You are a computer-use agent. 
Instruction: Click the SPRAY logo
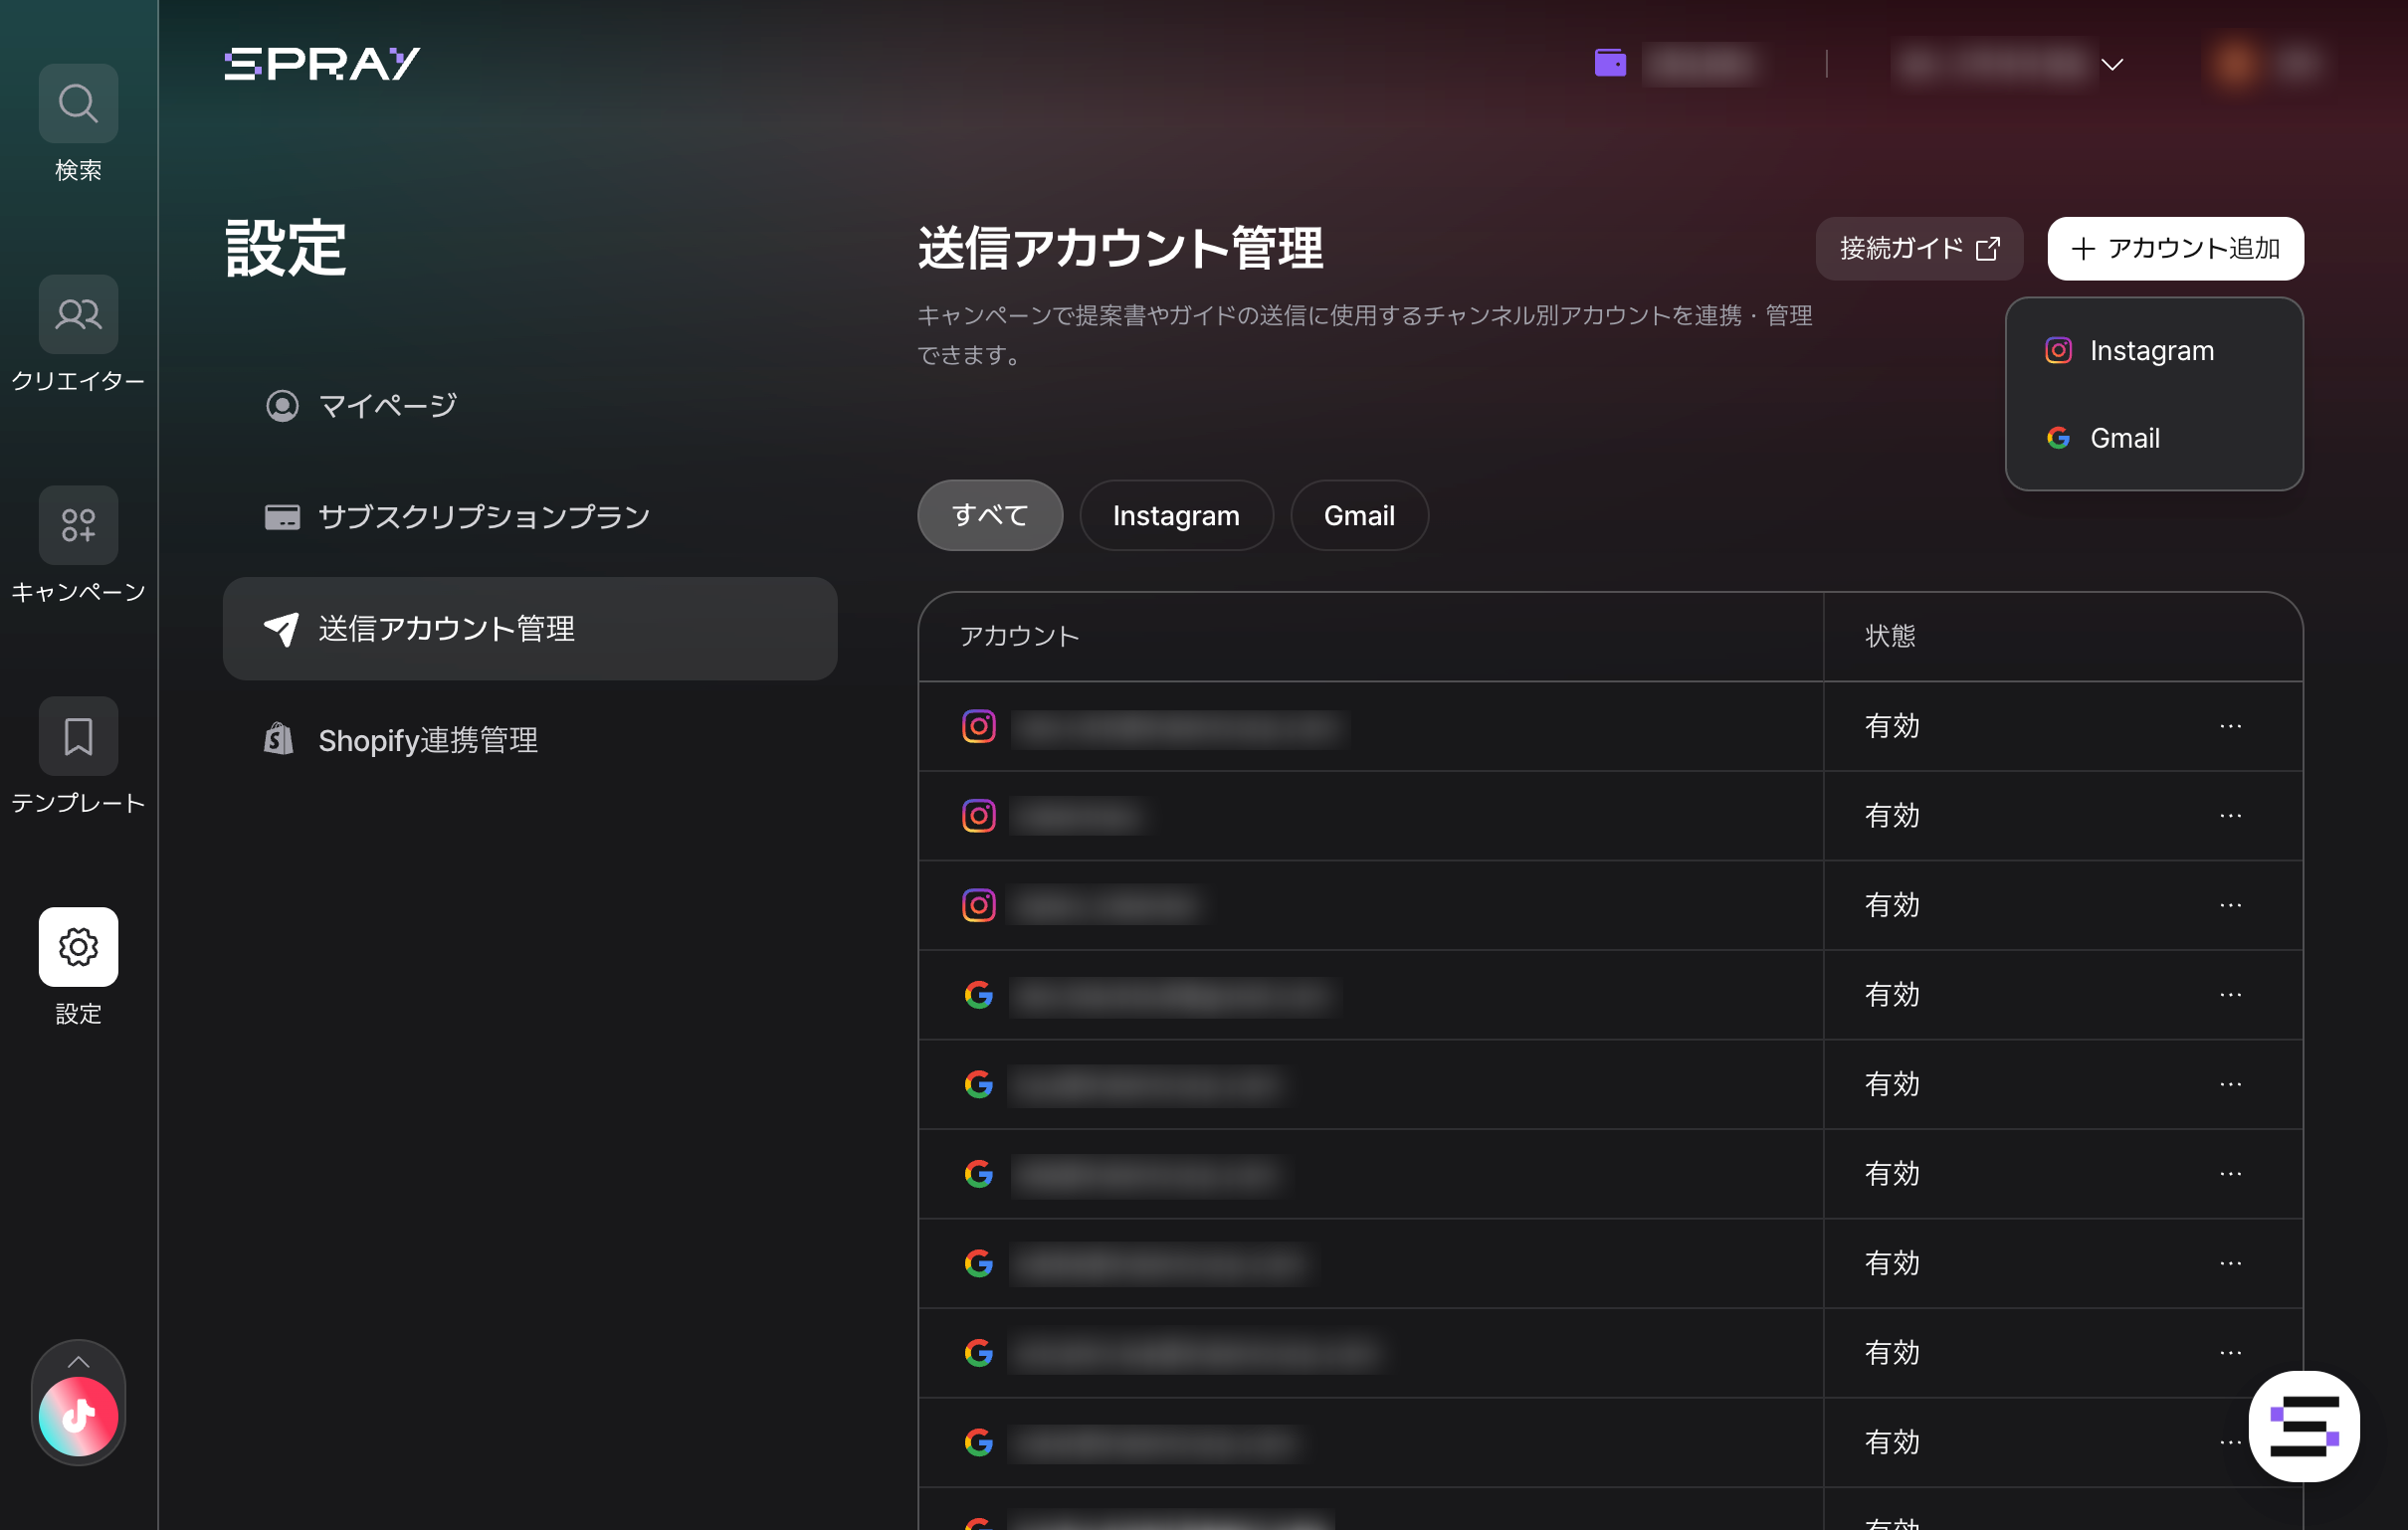click(x=322, y=64)
